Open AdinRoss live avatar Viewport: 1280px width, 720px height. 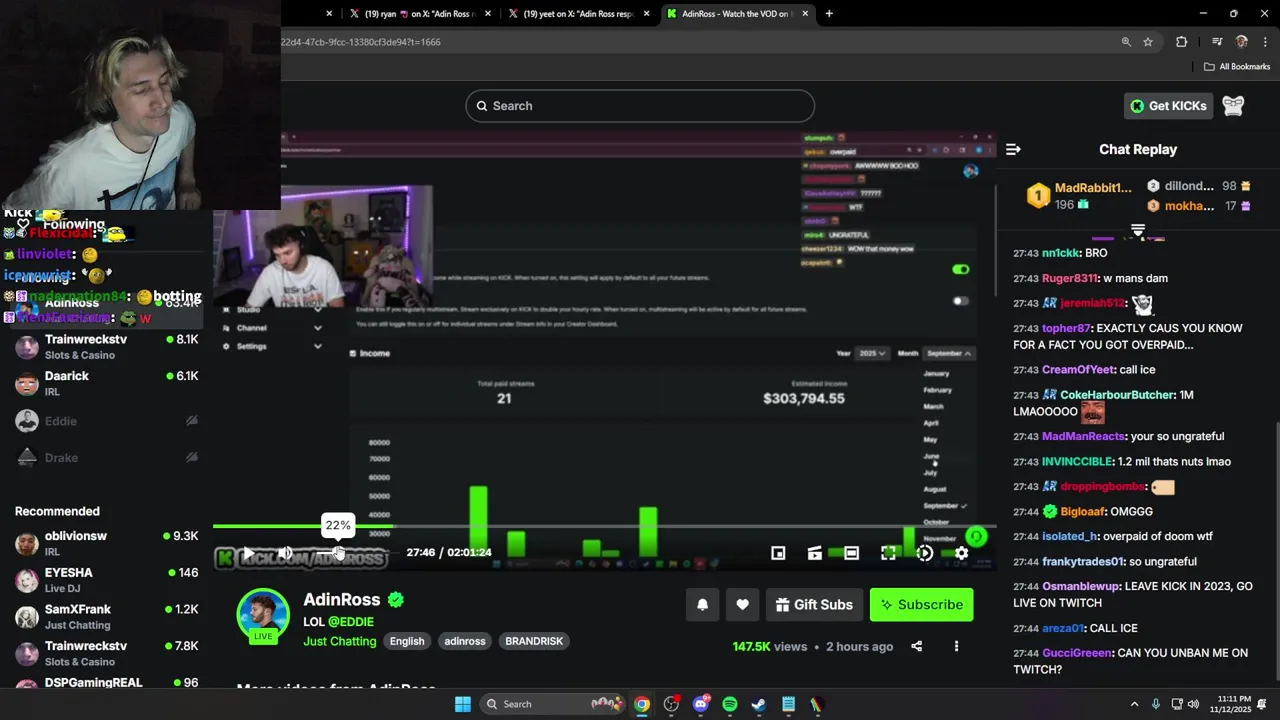click(x=263, y=614)
